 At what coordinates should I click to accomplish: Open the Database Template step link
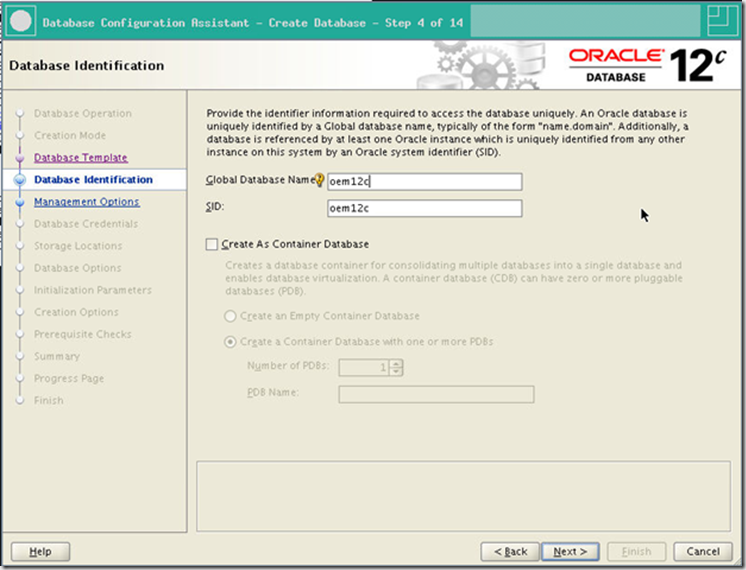(x=80, y=157)
